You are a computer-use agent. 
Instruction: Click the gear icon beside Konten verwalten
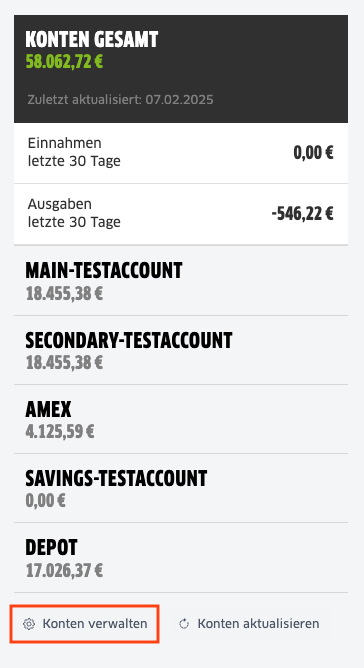[29, 624]
